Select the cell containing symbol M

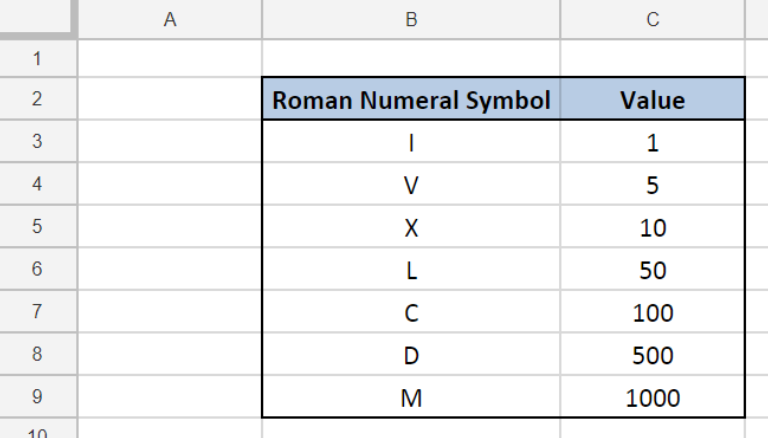tap(411, 396)
